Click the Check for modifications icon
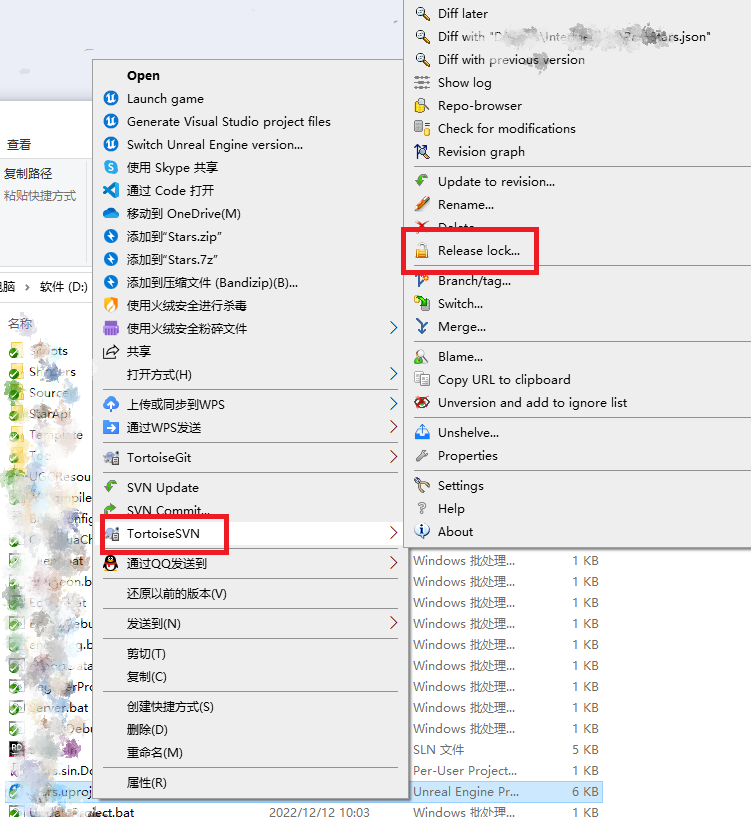This screenshot has height=817, width=751. pyautogui.click(x=422, y=129)
